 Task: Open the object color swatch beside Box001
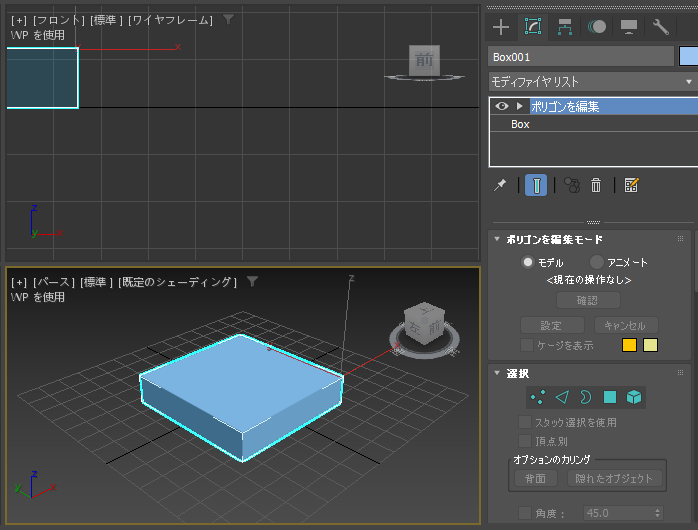688,57
